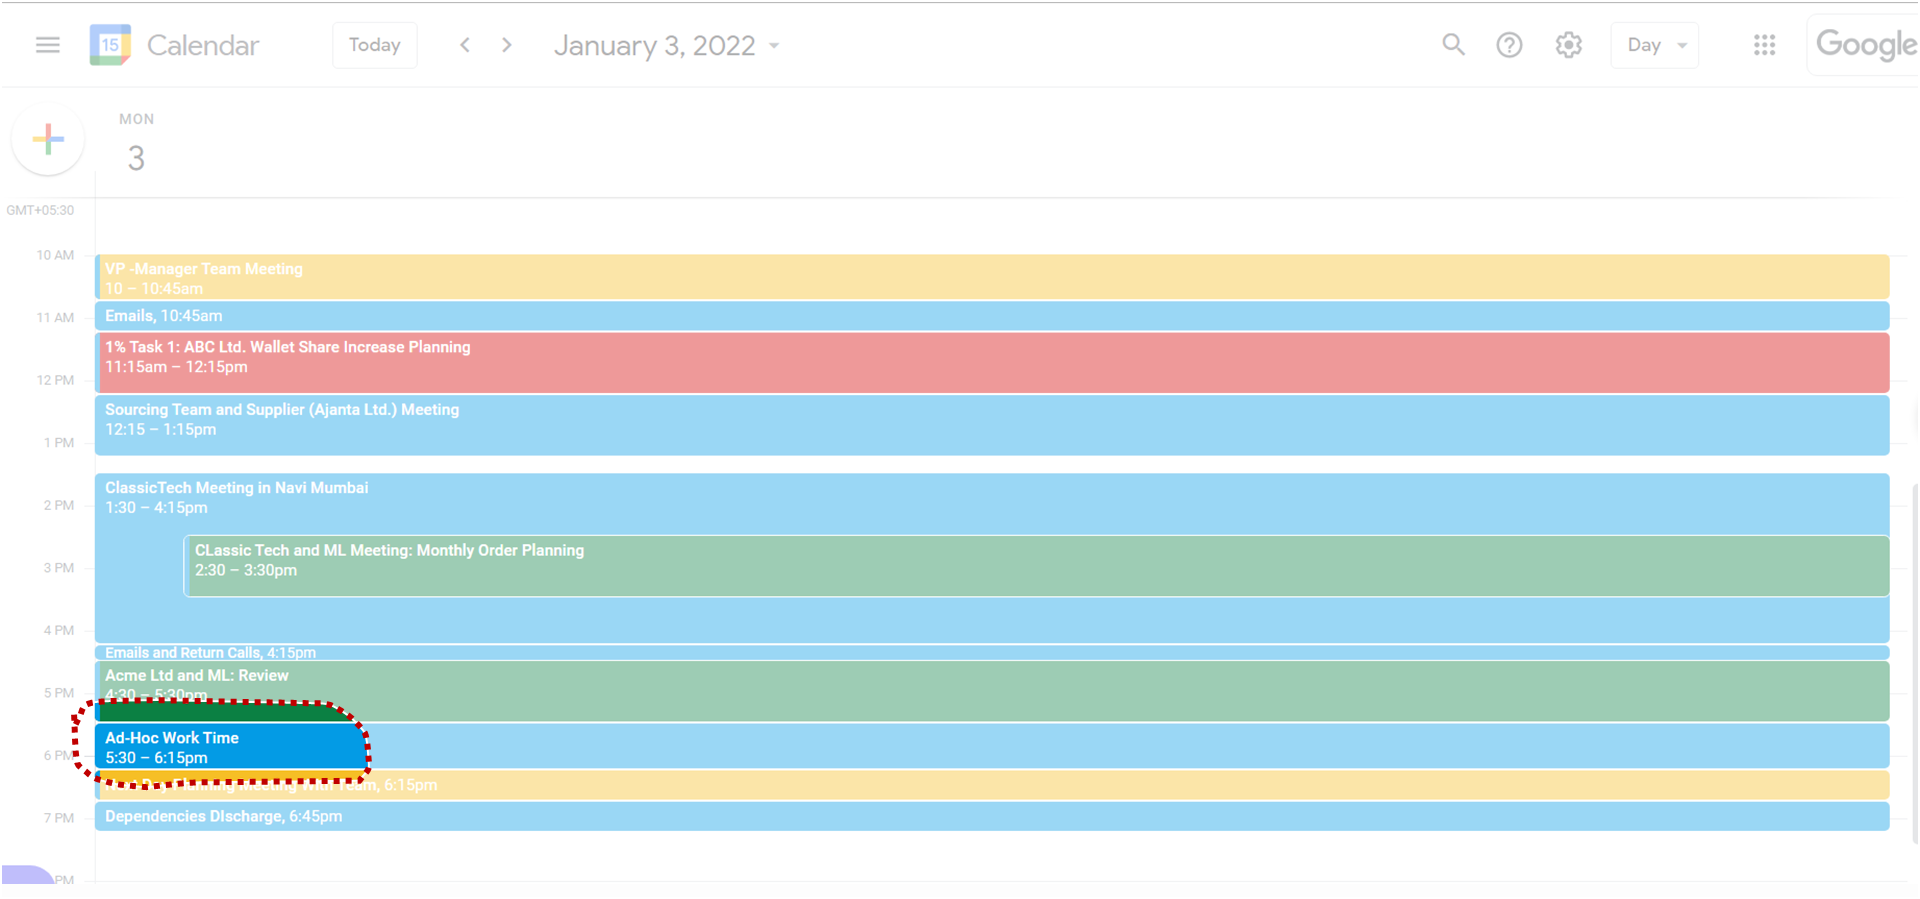Go to previous day with left arrow
1920x899 pixels.
[465, 45]
